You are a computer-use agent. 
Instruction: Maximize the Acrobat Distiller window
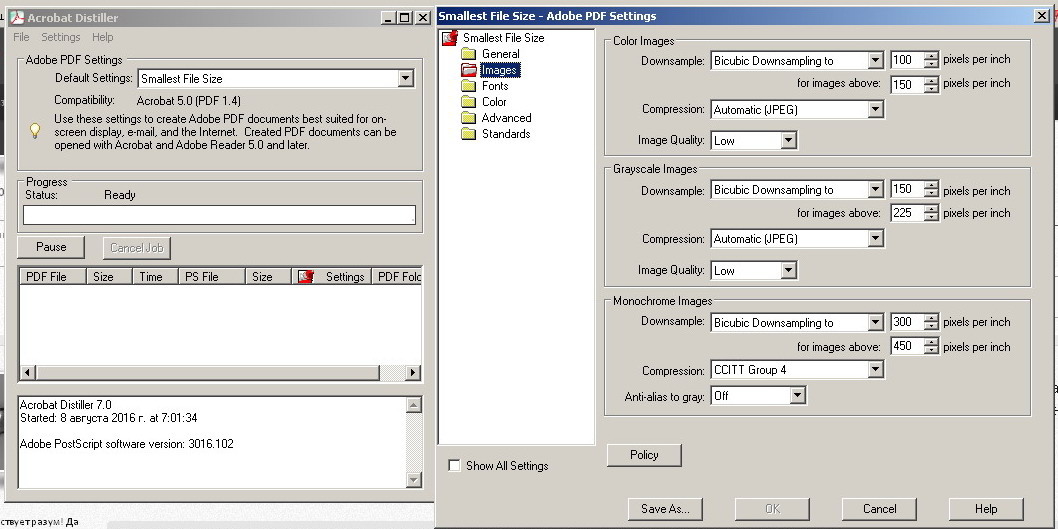coord(404,18)
